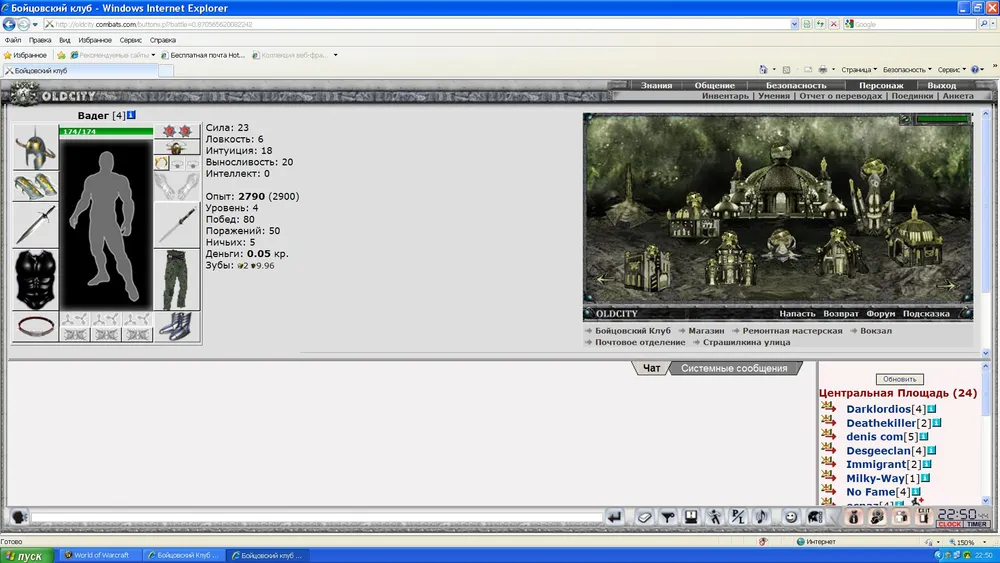Click the smiley emoticon chat icon
The image size is (1000, 563).
pyautogui.click(x=791, y=517)
